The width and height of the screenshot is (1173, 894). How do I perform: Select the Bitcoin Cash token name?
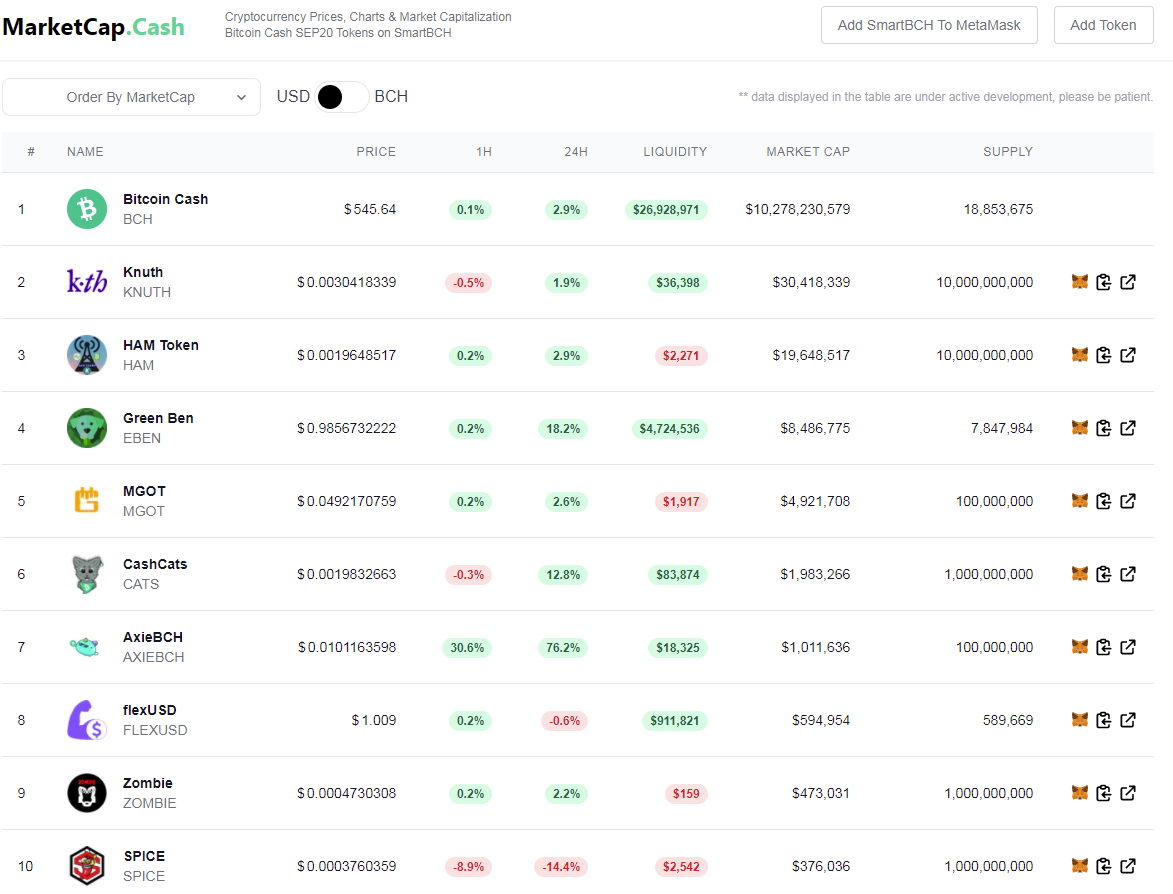point(165,199)
